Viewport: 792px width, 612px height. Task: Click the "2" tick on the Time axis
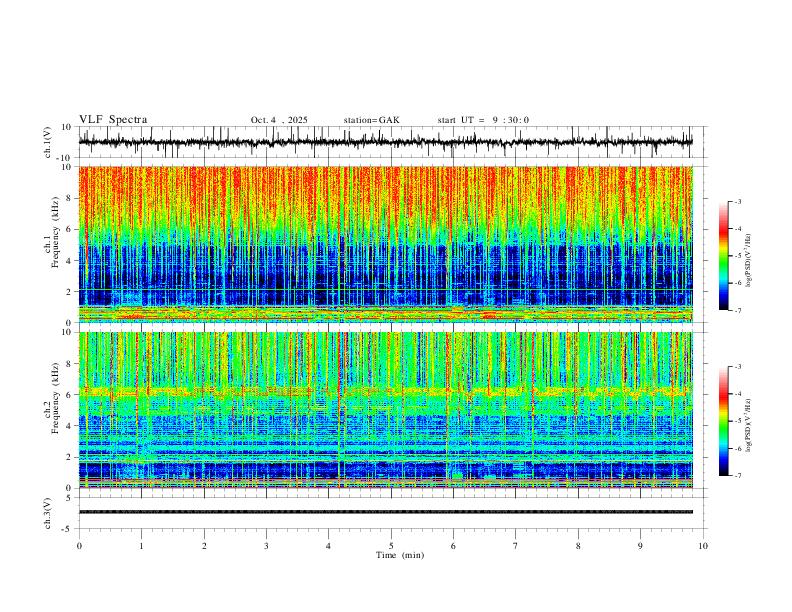(204, 546)
